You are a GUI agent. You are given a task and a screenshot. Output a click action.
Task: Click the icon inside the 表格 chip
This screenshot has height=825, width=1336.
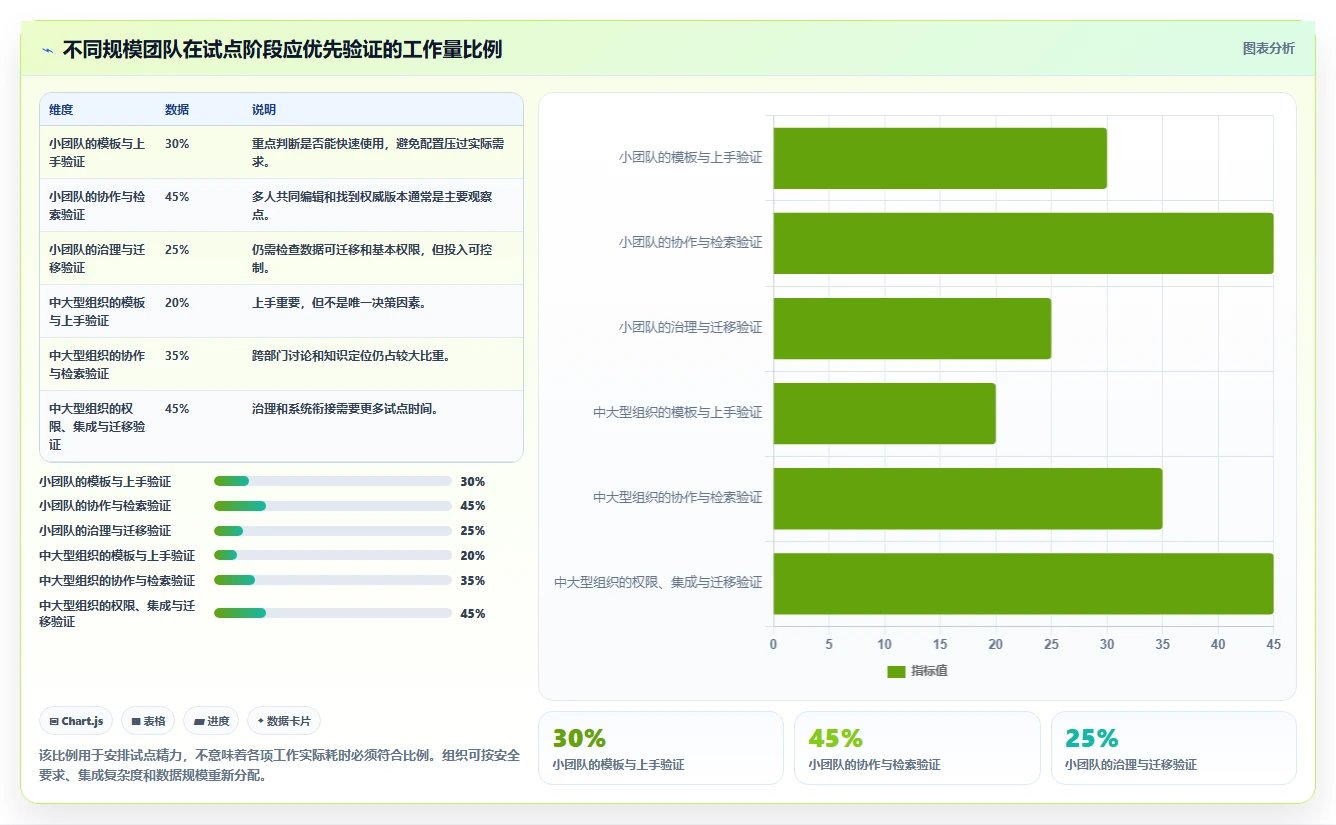[x=136, y=721]
